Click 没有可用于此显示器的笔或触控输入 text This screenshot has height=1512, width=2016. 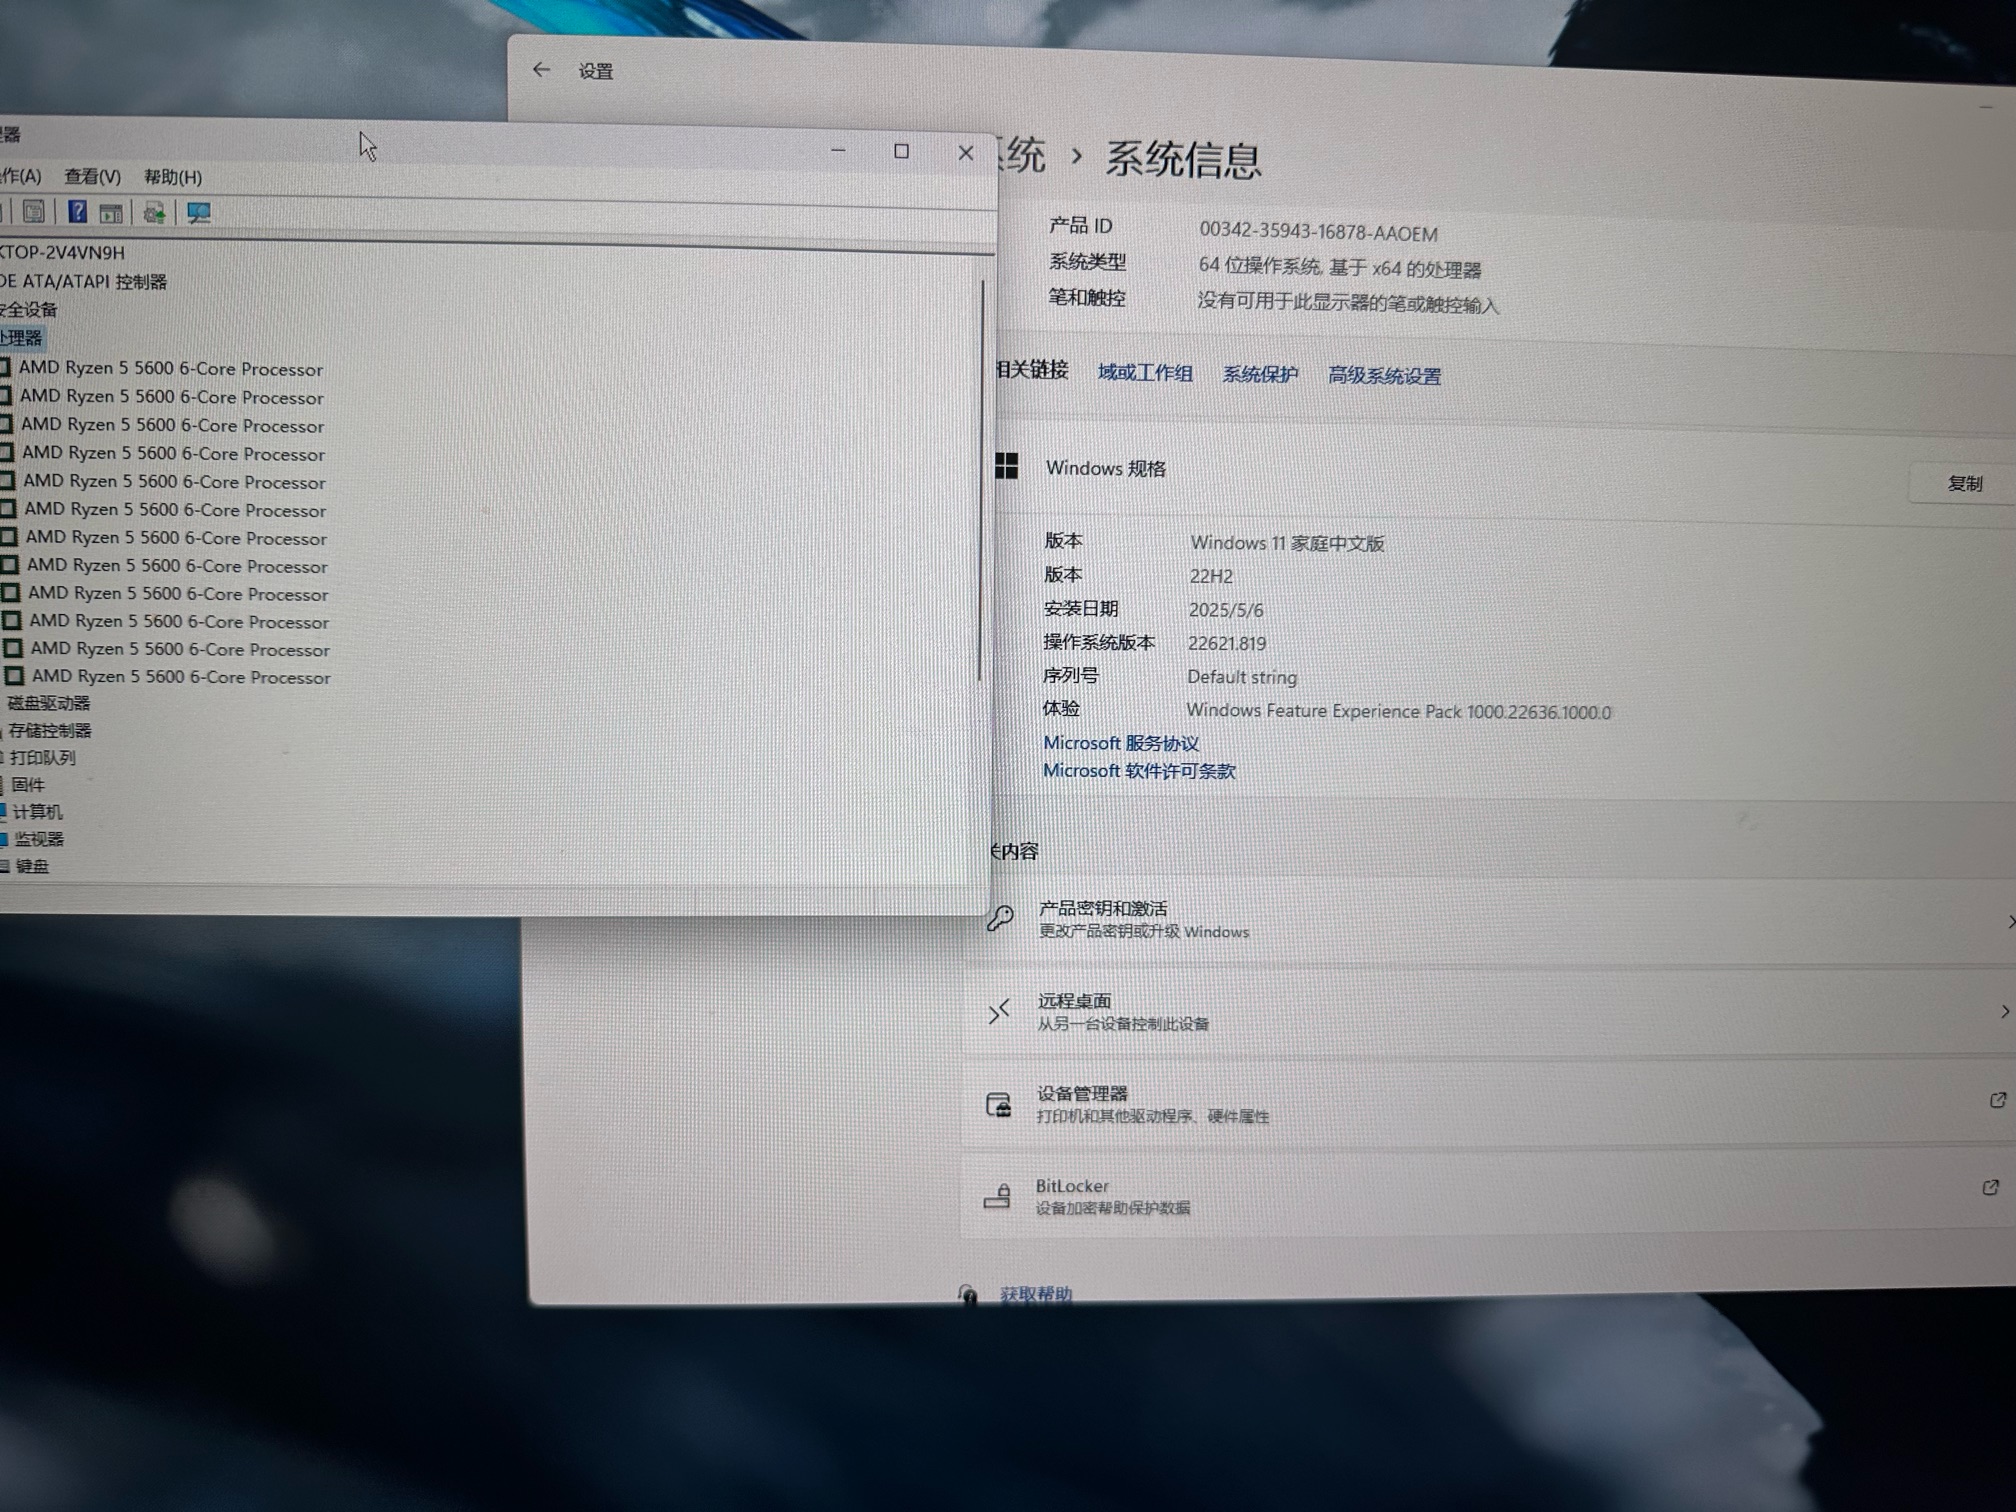point(1348,303)
